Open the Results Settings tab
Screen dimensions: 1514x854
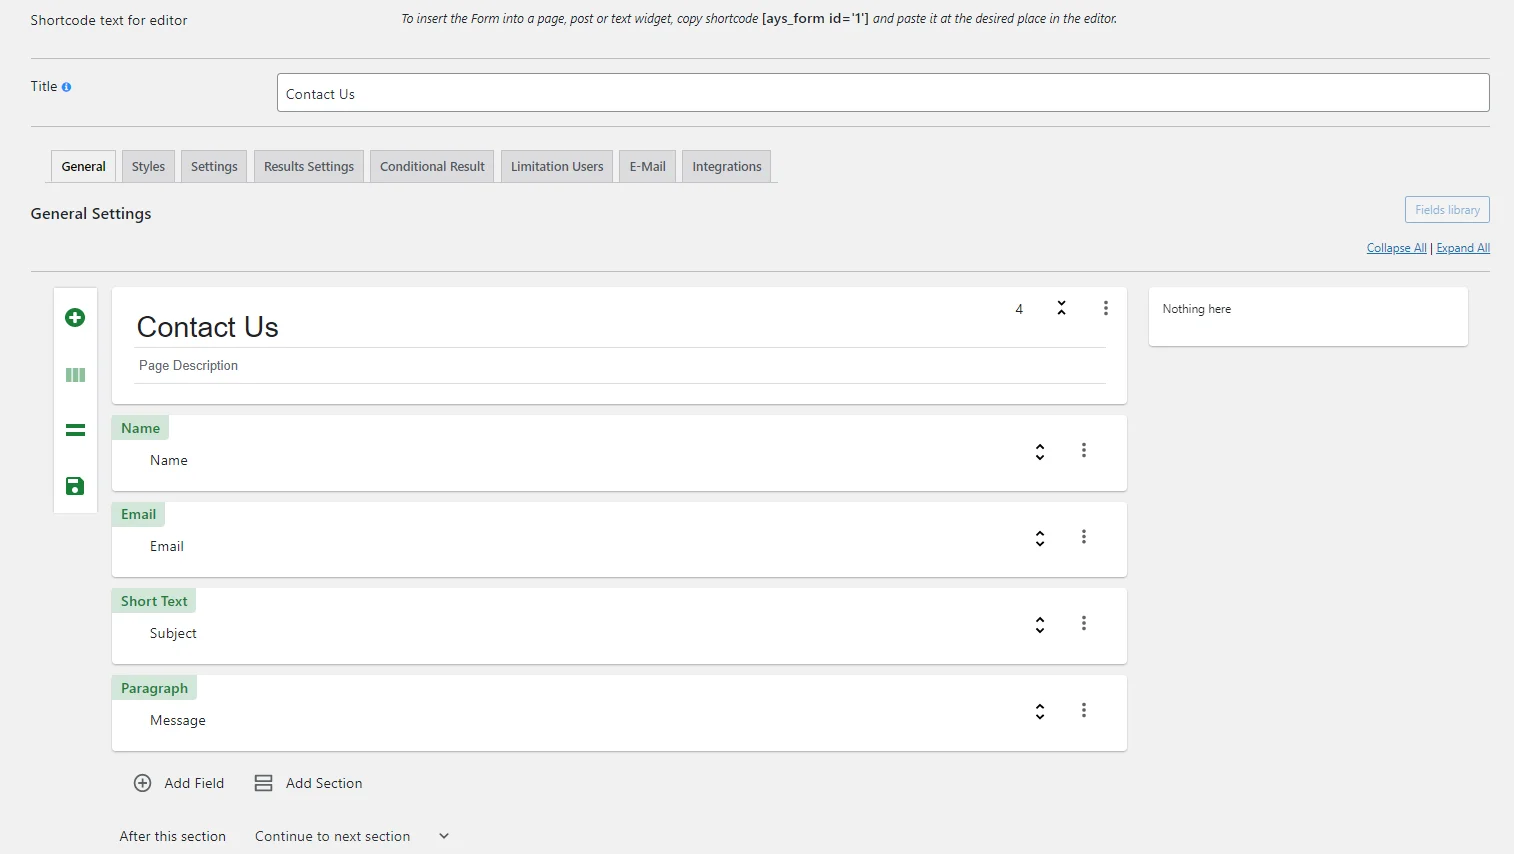(309, 167)
